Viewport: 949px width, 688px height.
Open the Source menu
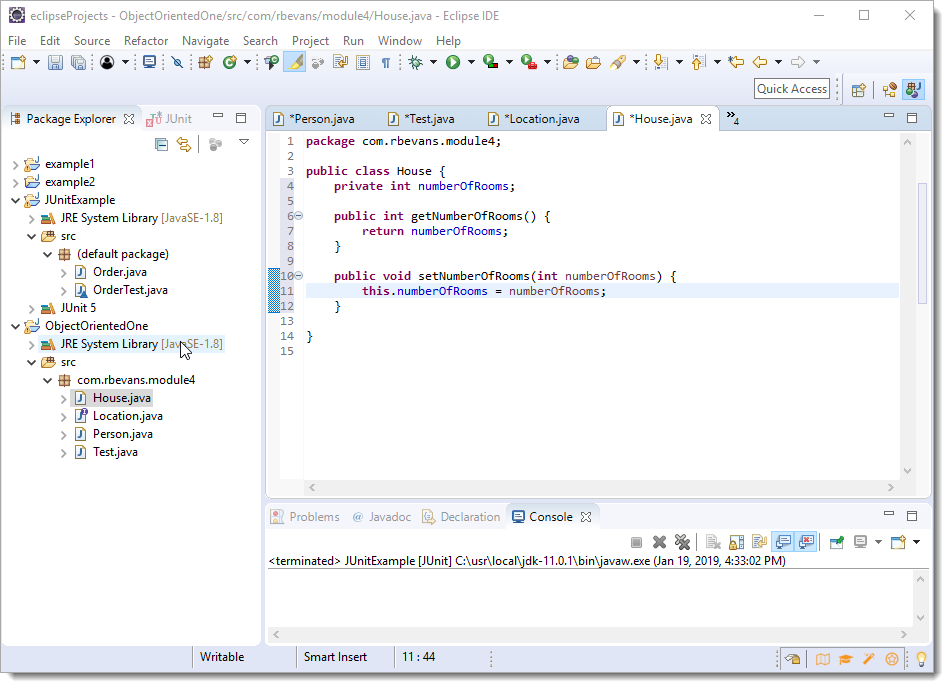click(92, 41)
